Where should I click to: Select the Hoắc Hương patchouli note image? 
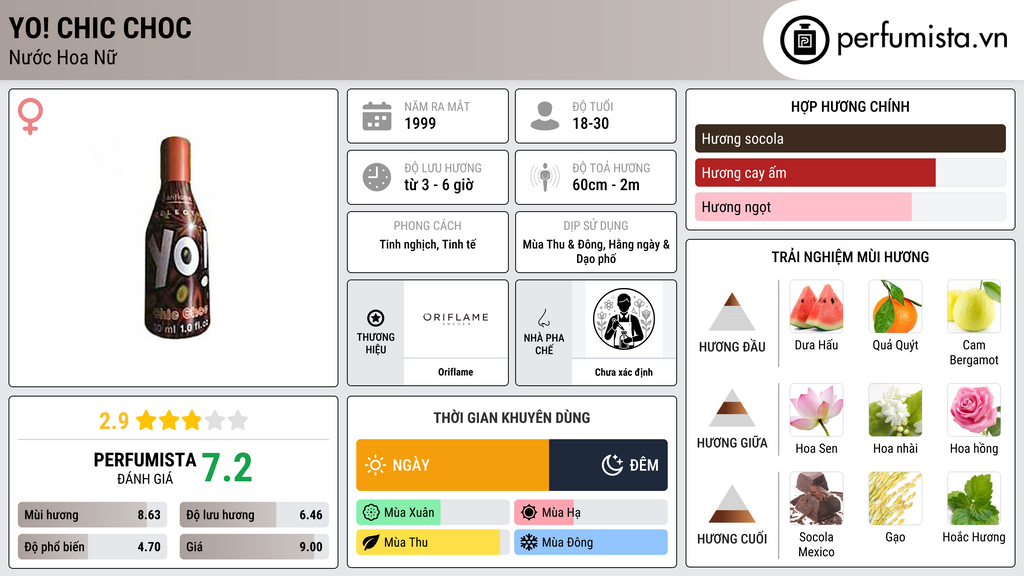click(x=974, y=498)
